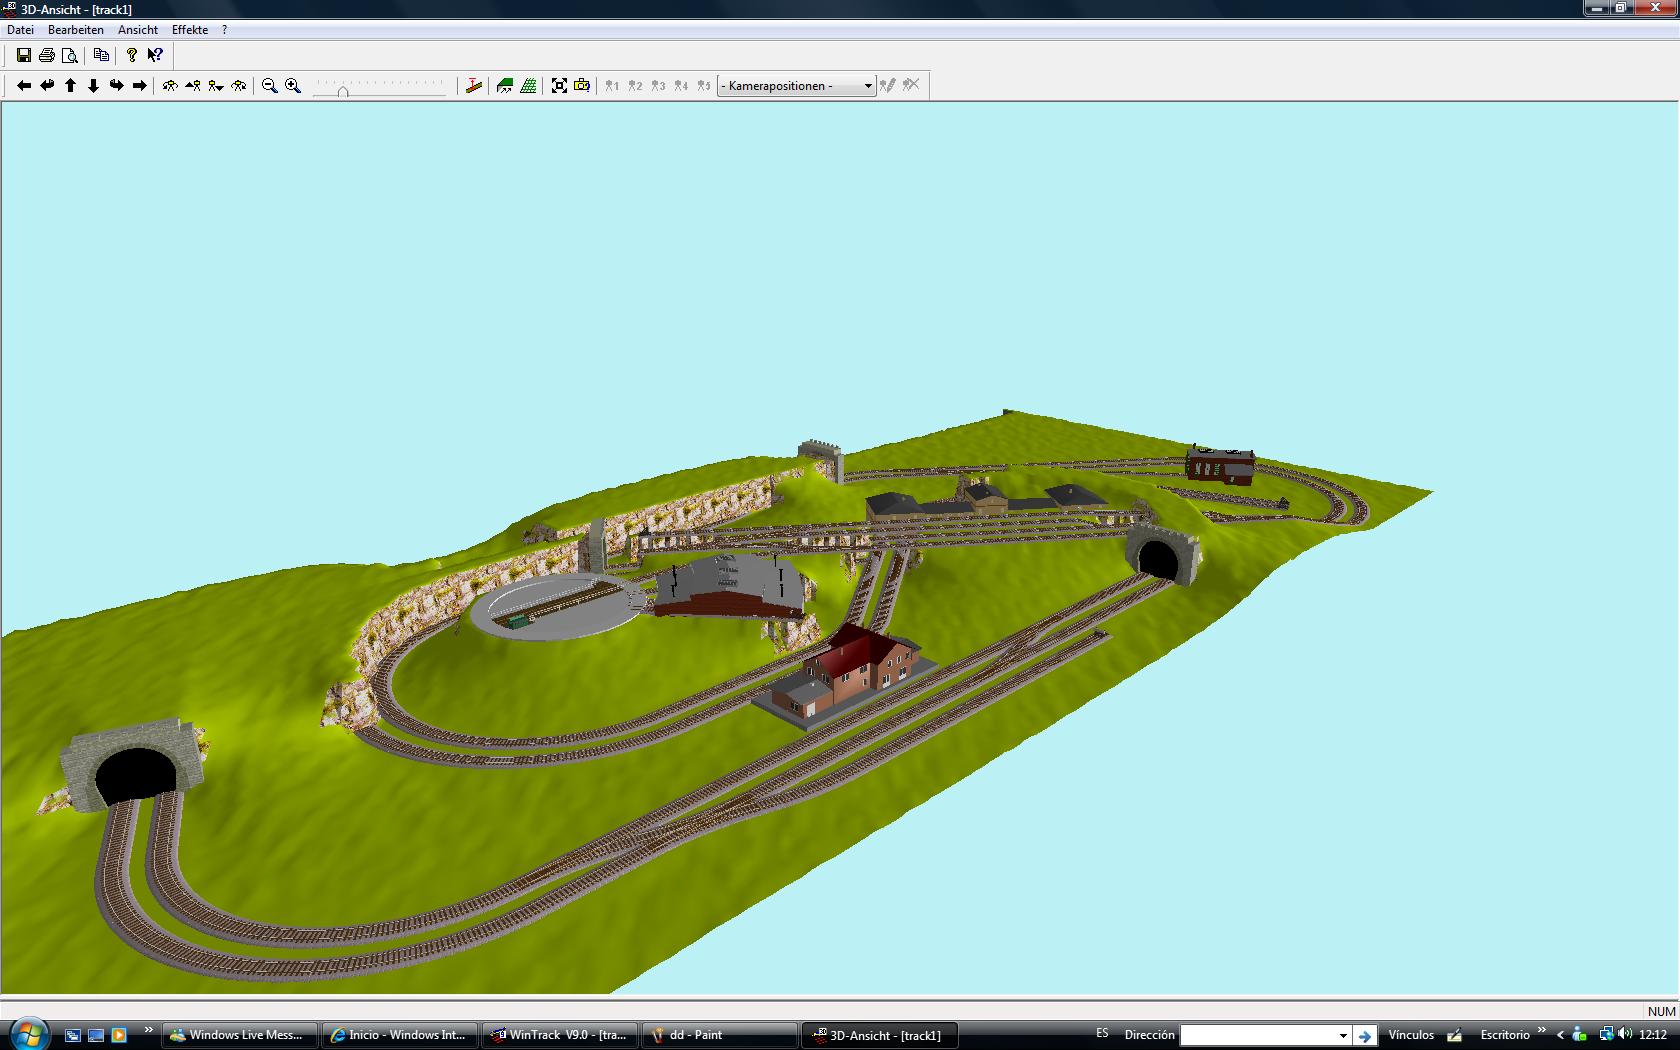Viewport: 1680px width, 1050px height.
Task: Expand the Dirección address dropdown in taskbar
Action: [x=1343, y=1036]
